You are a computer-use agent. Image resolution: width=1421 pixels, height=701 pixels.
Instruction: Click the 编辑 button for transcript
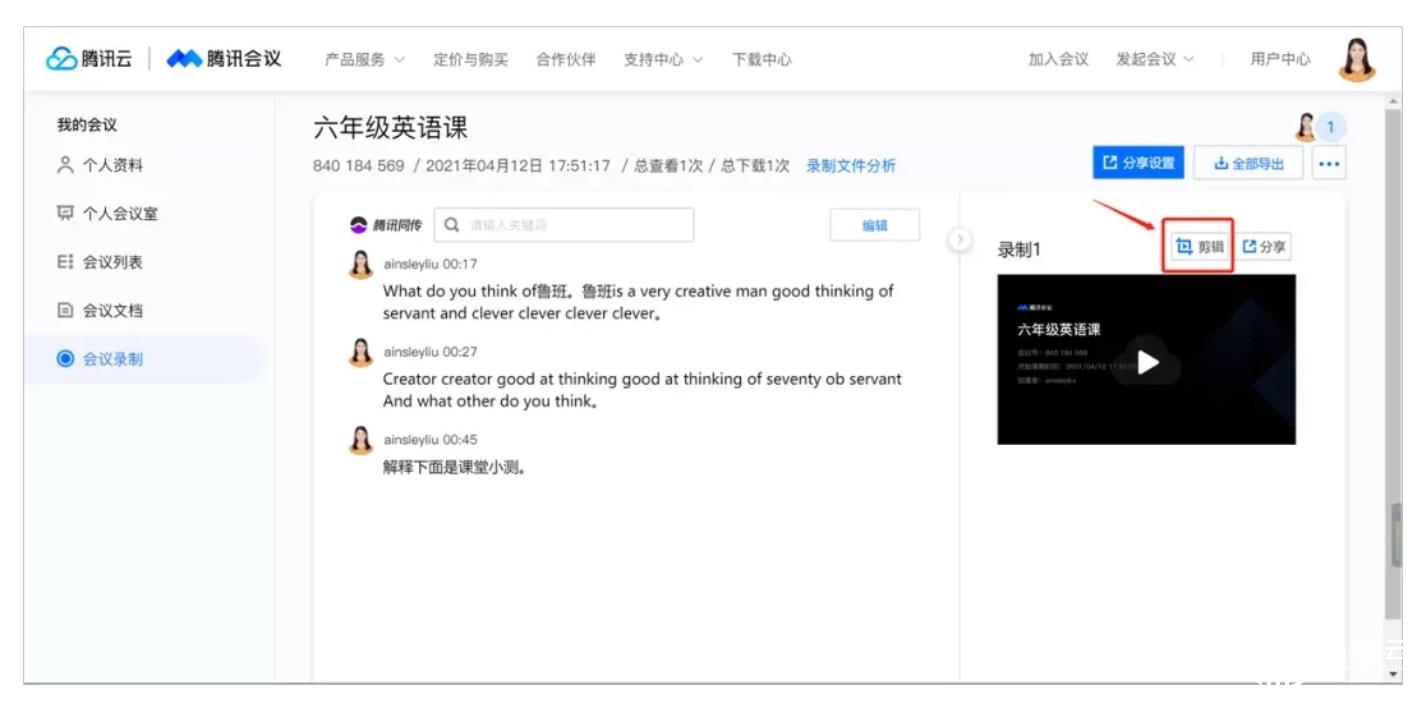[x=875, y=225]
